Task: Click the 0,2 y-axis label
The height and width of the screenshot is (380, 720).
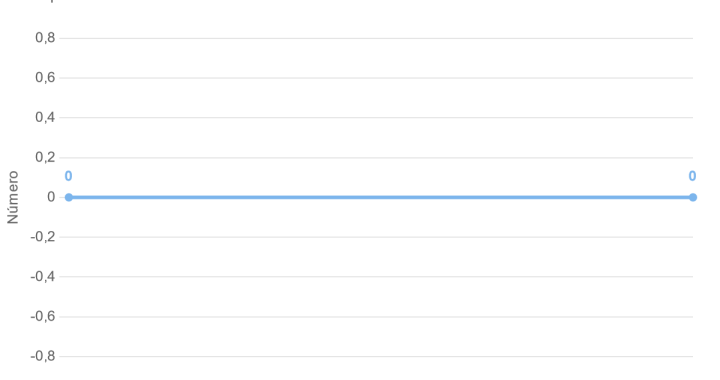Action: coord(45,157)
